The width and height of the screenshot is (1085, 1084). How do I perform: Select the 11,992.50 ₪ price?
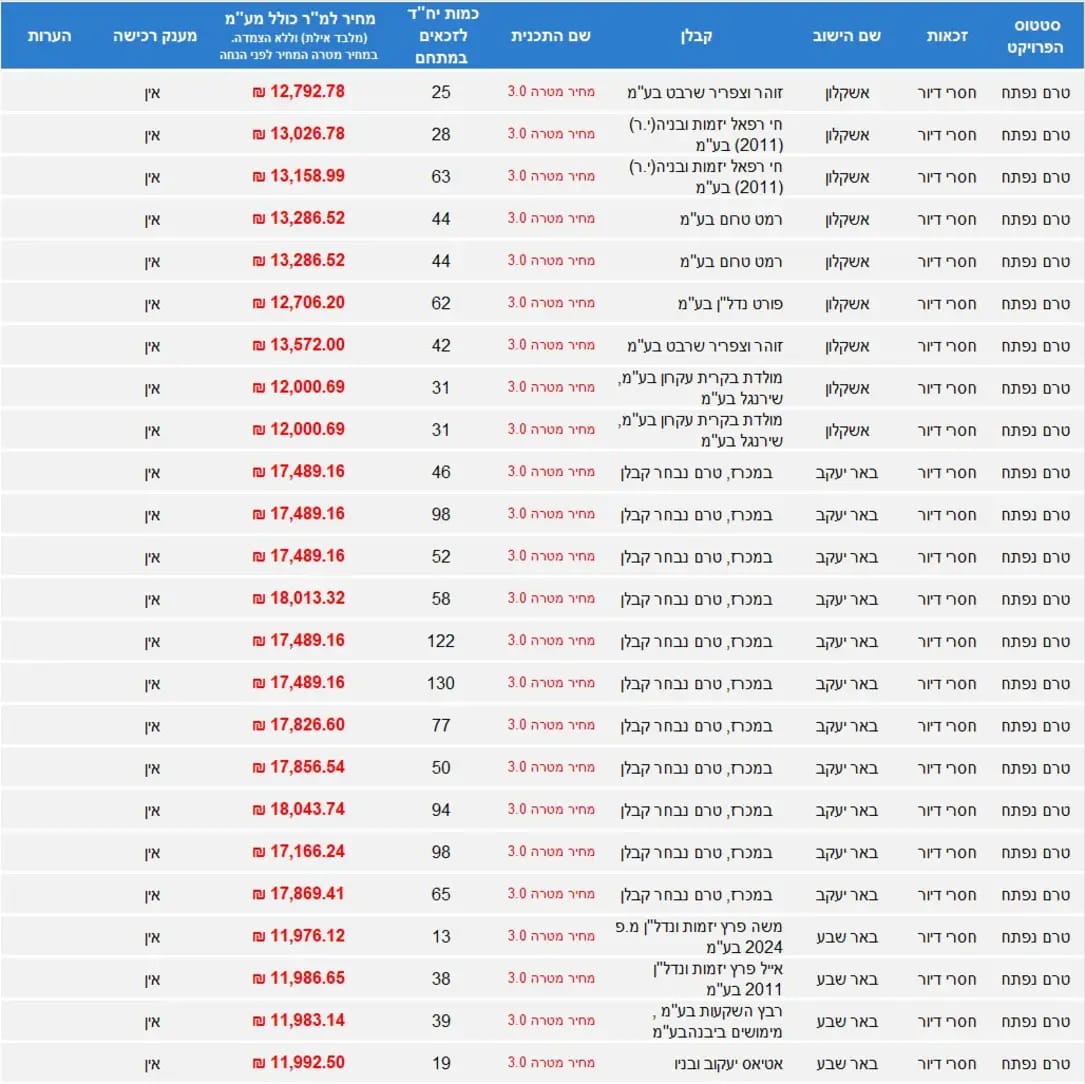click(298, 1063)
